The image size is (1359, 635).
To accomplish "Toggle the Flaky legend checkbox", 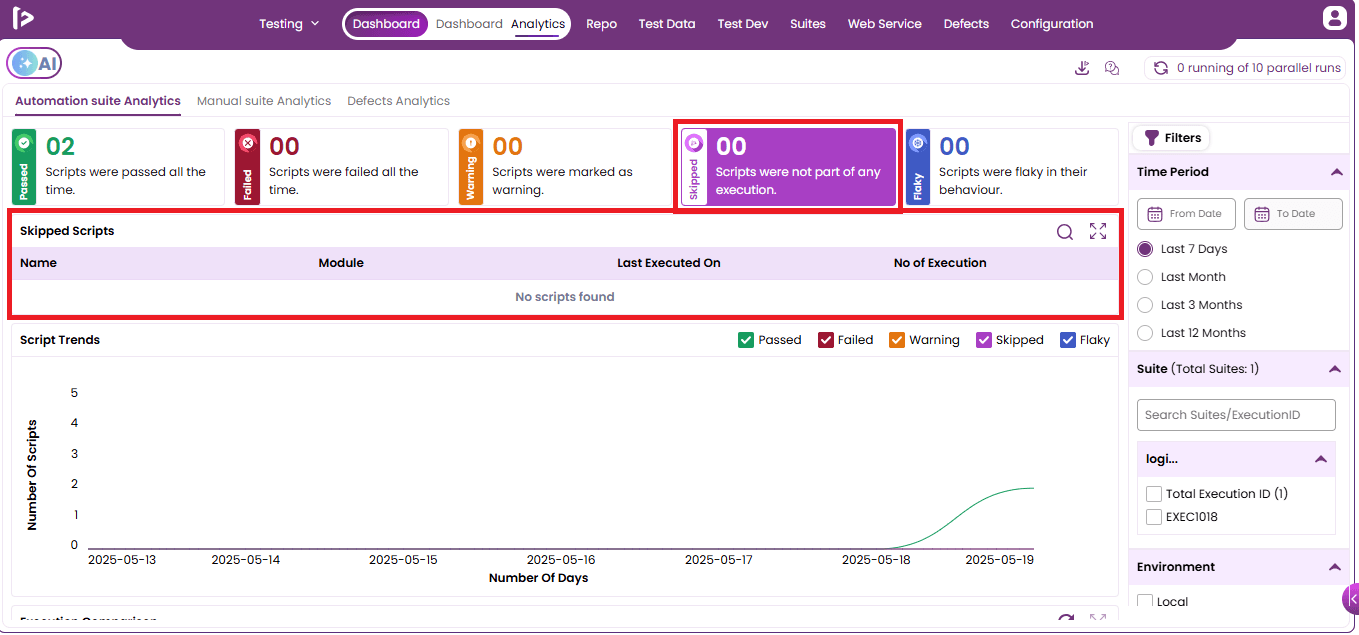I will pyautogui.click(x=1068, y=340).
